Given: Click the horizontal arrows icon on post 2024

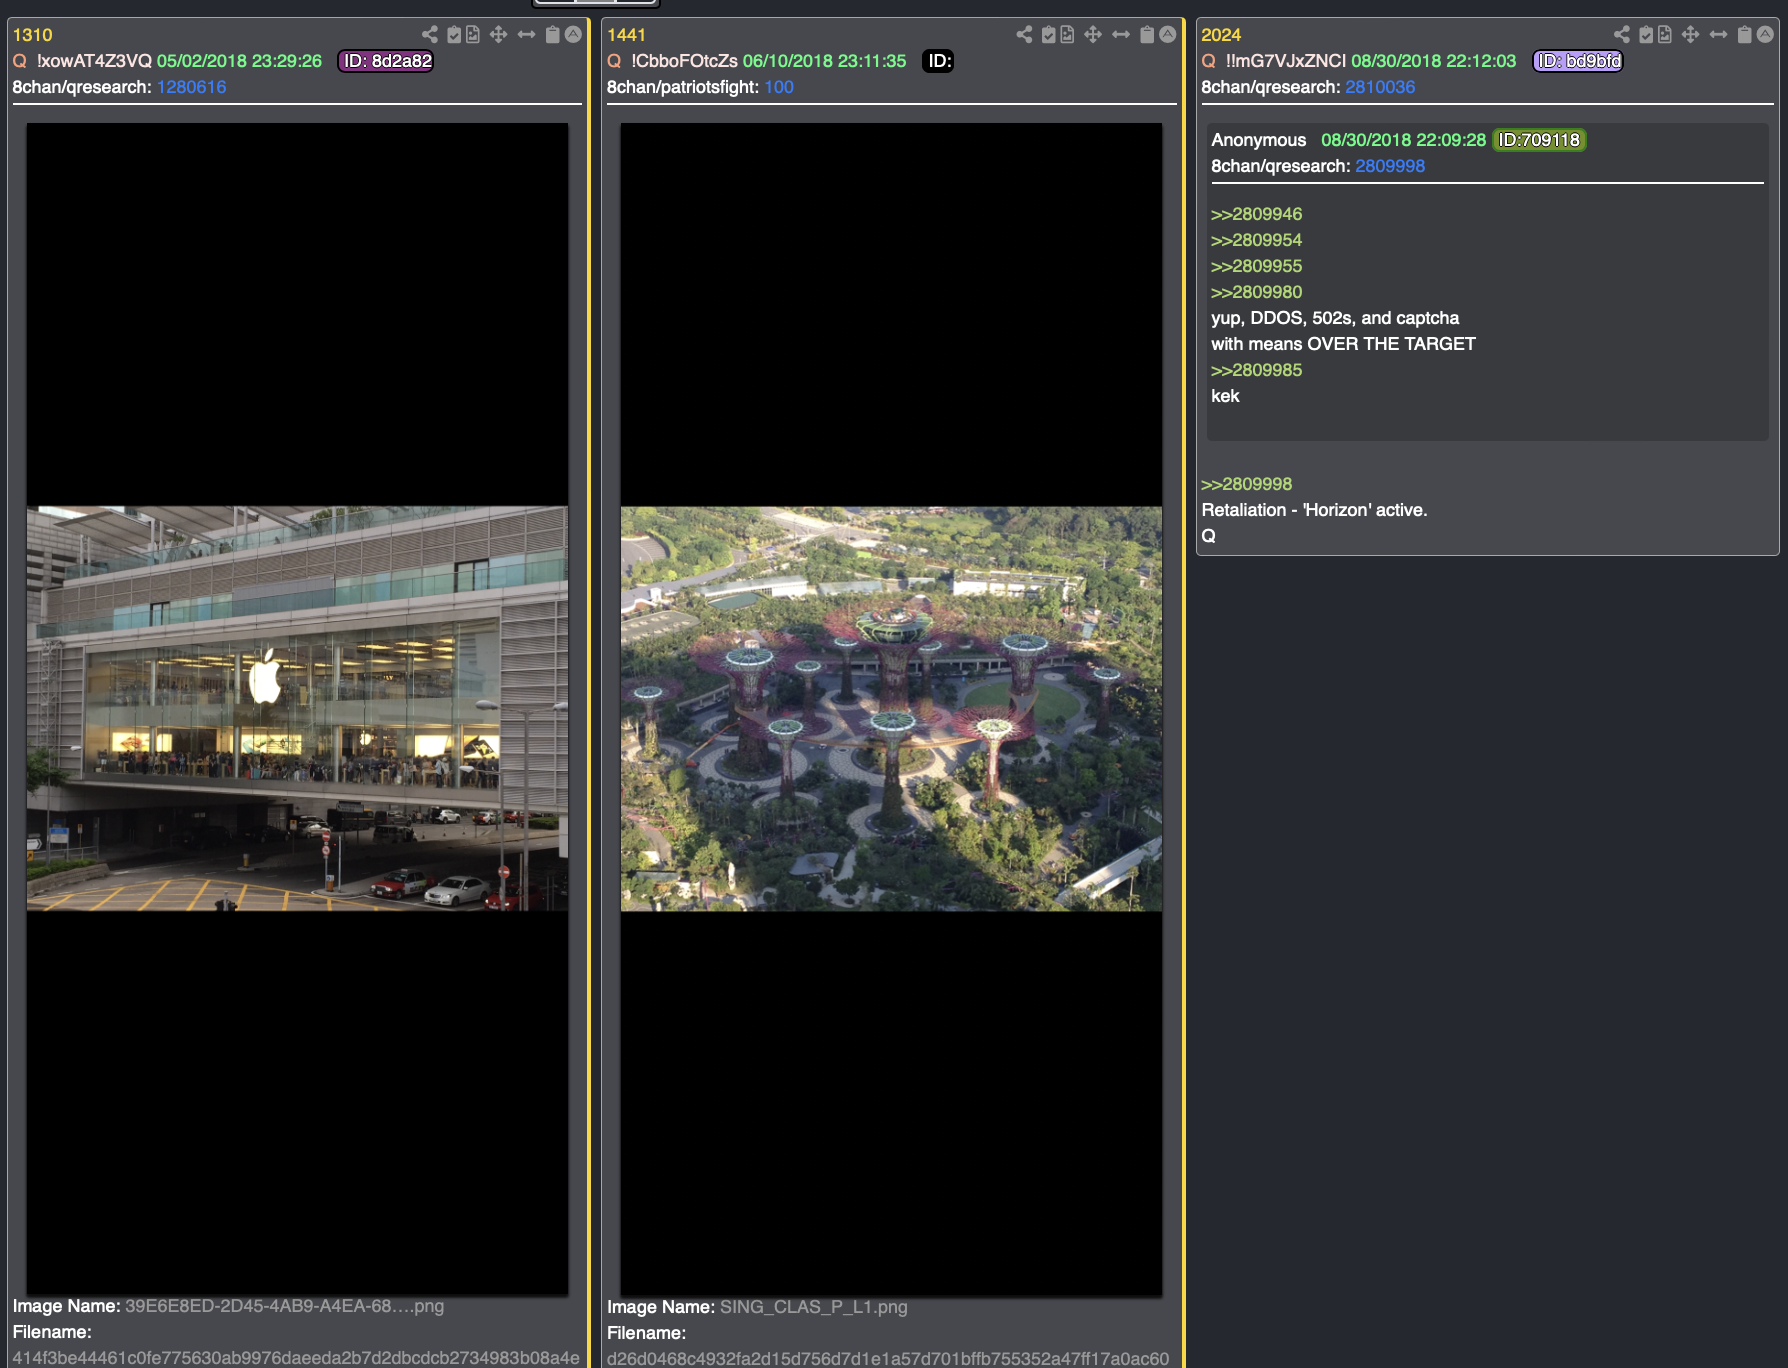Looking at the screenshot, I should click(x=1718, y=34).
